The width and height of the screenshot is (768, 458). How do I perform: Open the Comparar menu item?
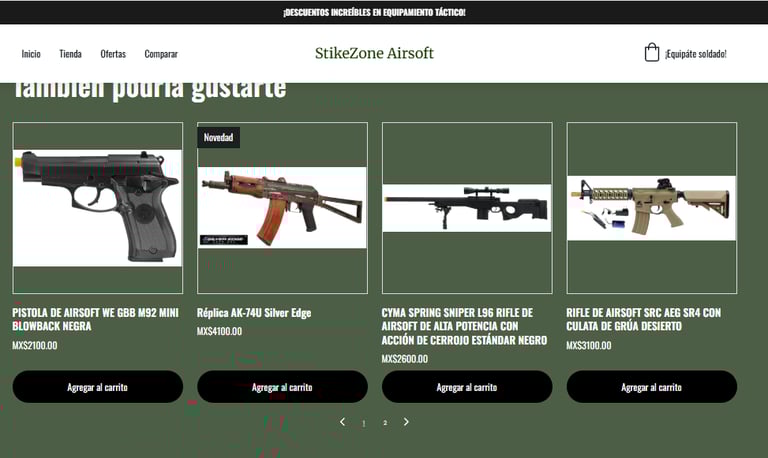coord(161,54)
